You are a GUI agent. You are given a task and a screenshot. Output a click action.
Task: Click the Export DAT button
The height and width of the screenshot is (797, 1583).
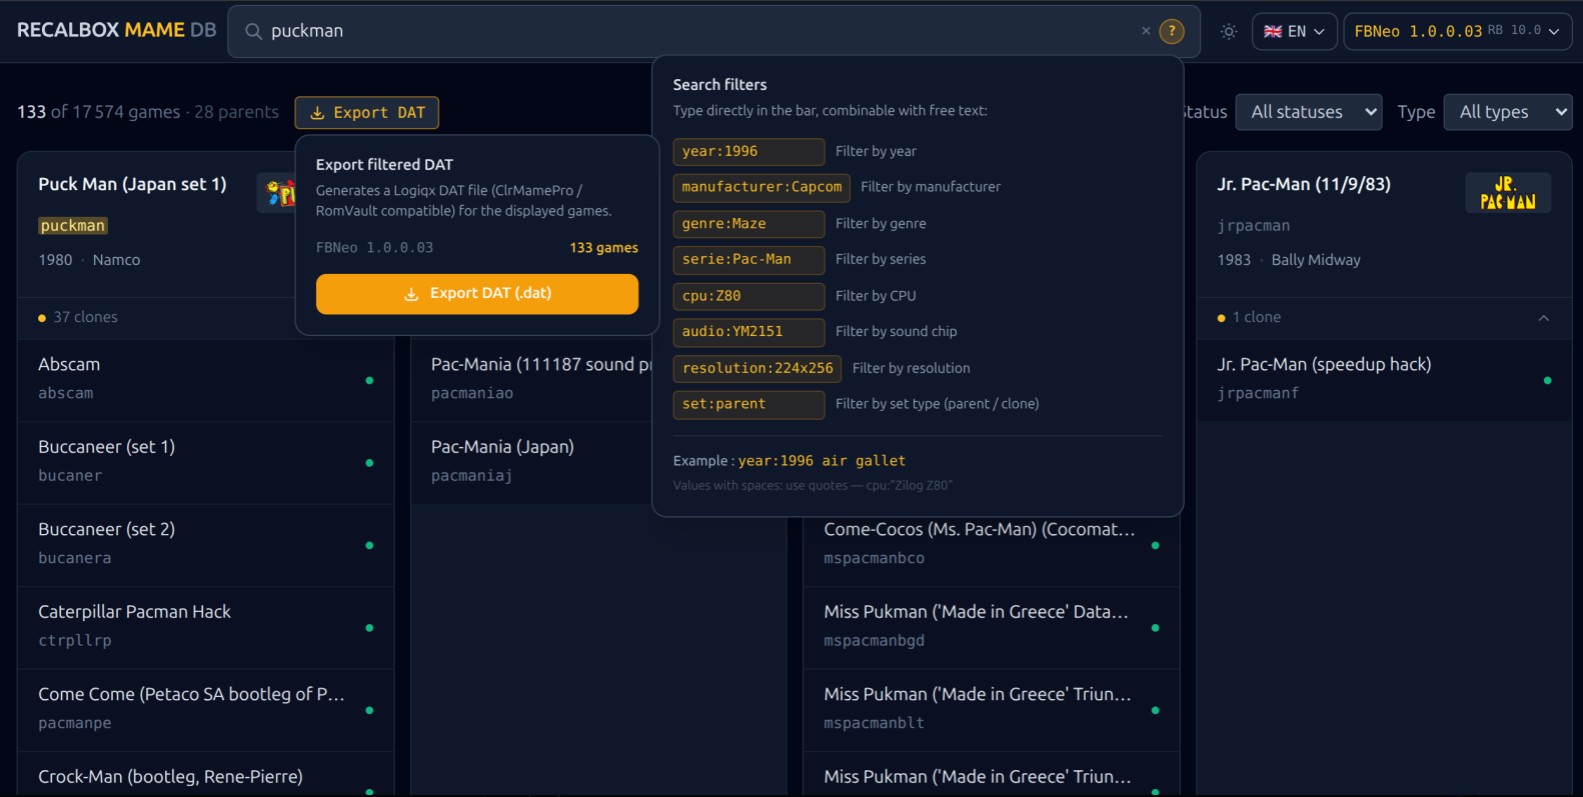[x=367, y=113]
